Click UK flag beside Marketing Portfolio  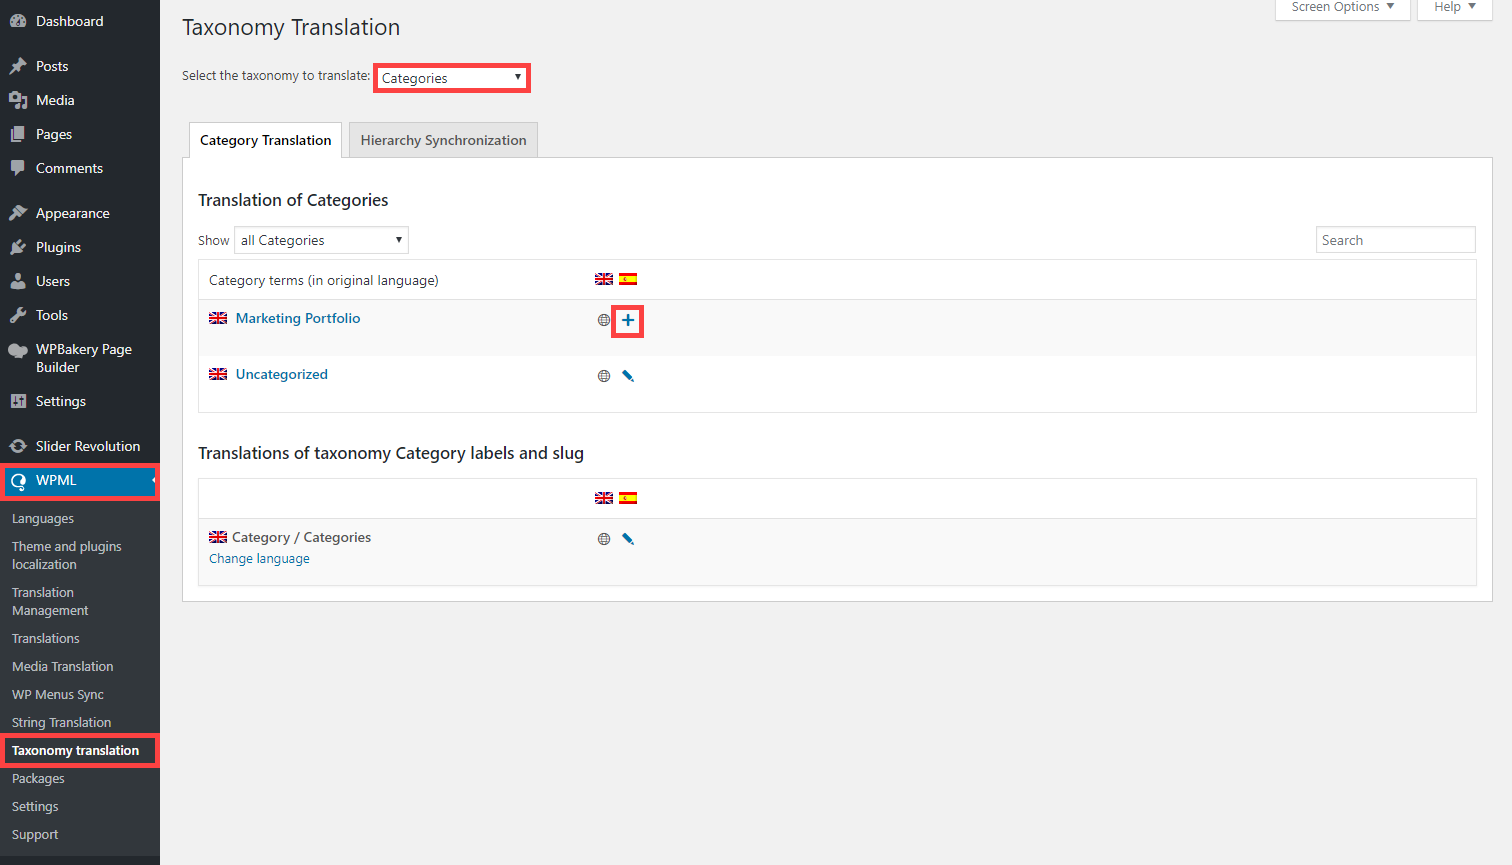coord(218,318)
